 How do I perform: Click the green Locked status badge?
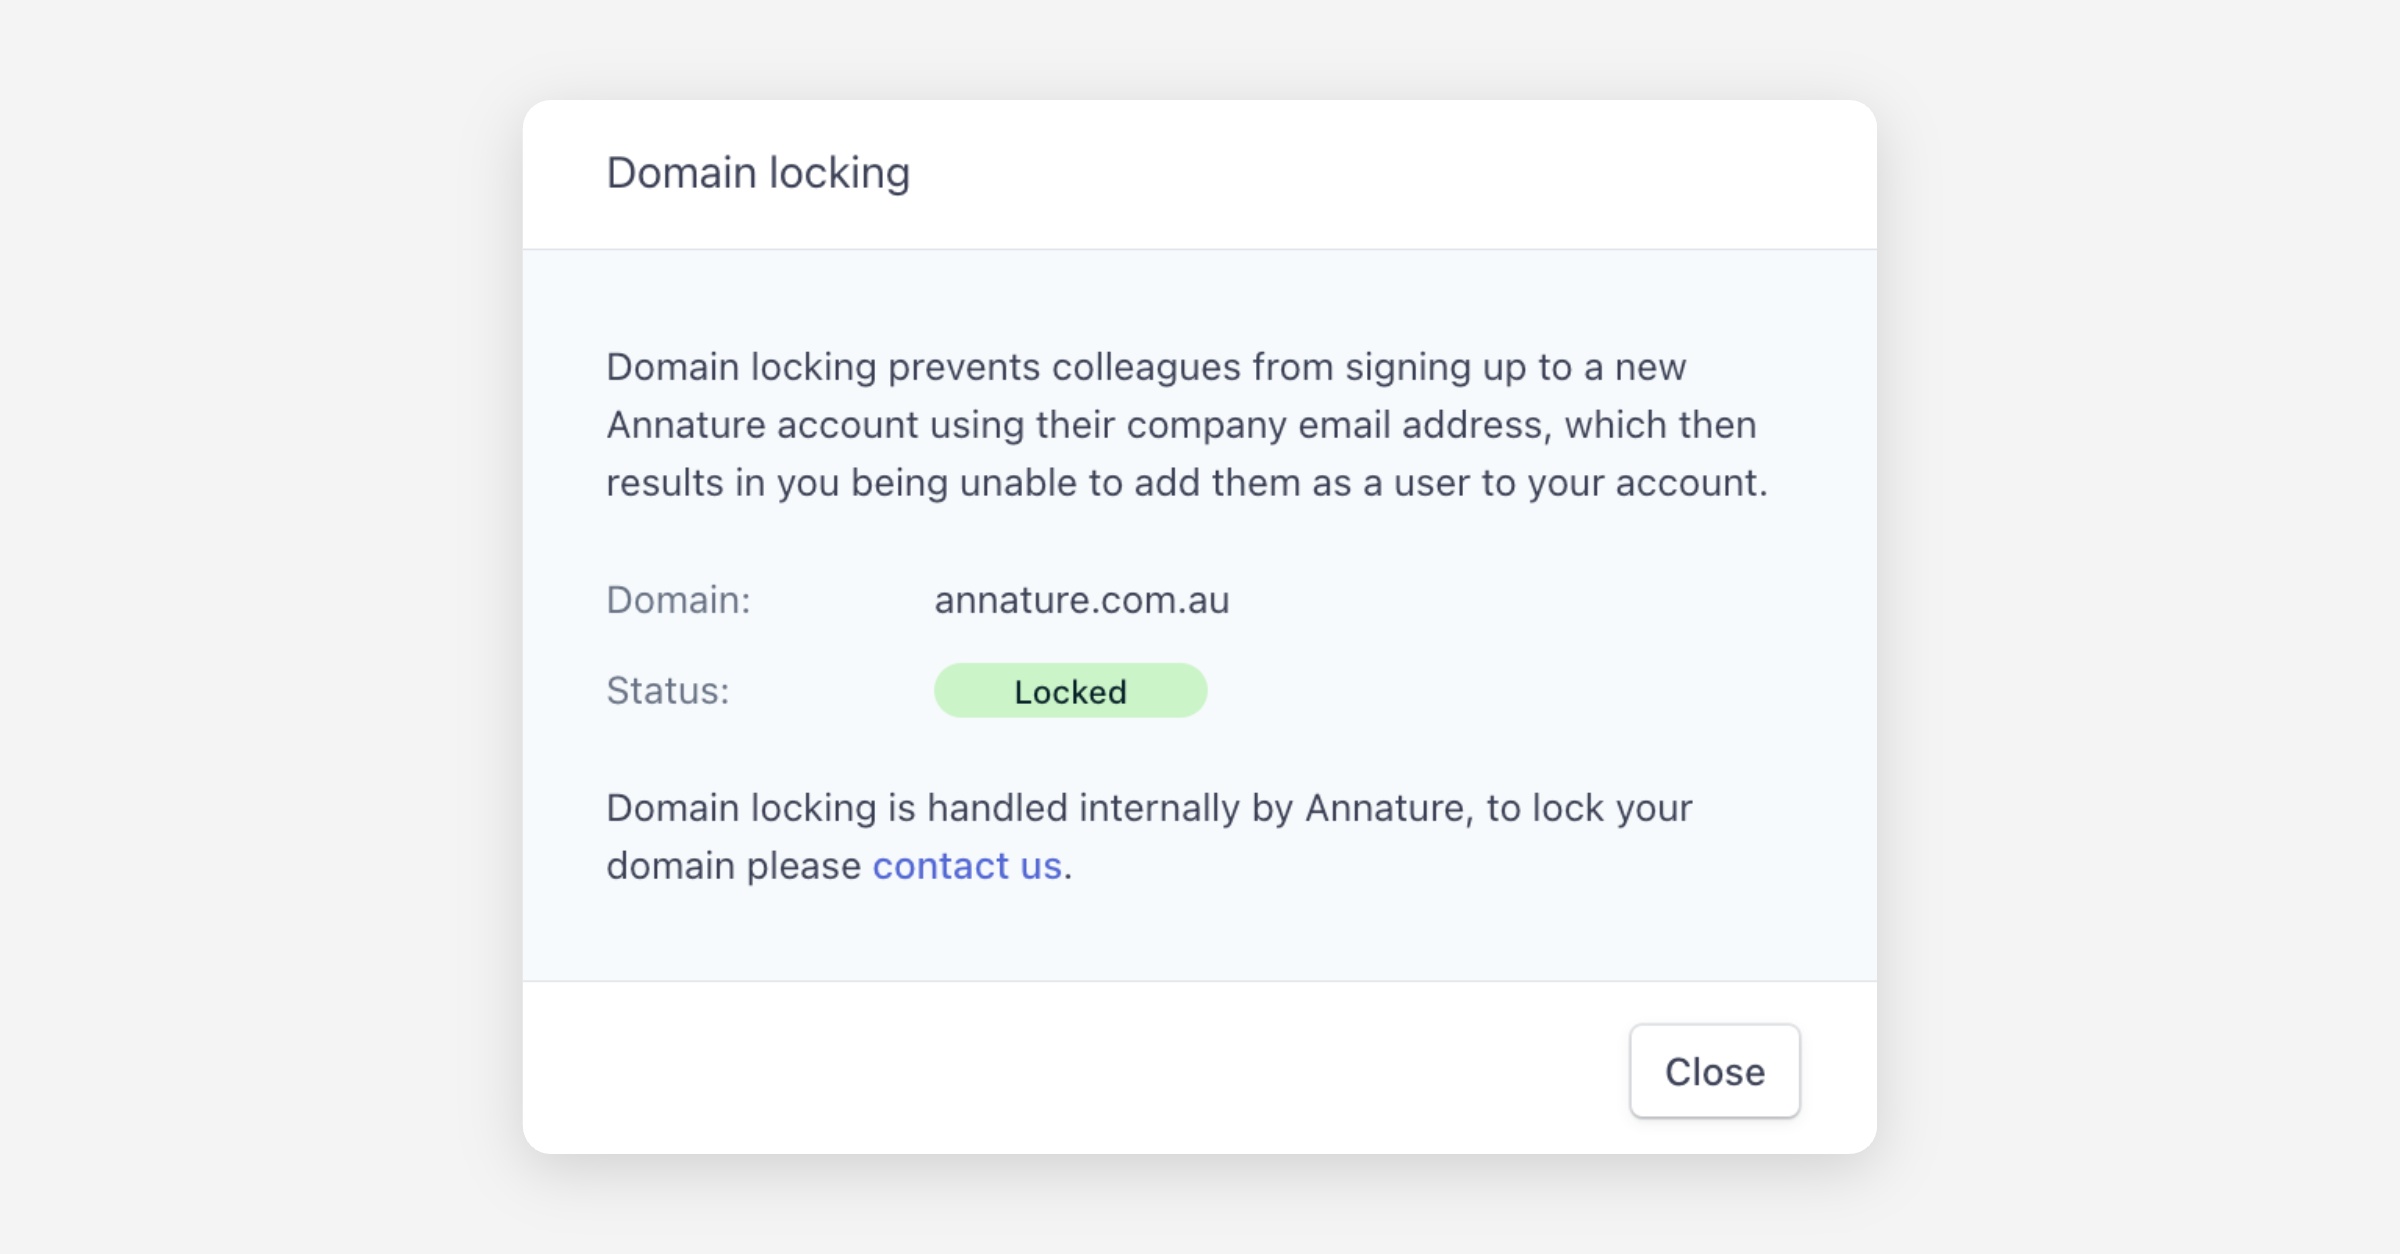pyautogui.click(x=1070, y=691)
